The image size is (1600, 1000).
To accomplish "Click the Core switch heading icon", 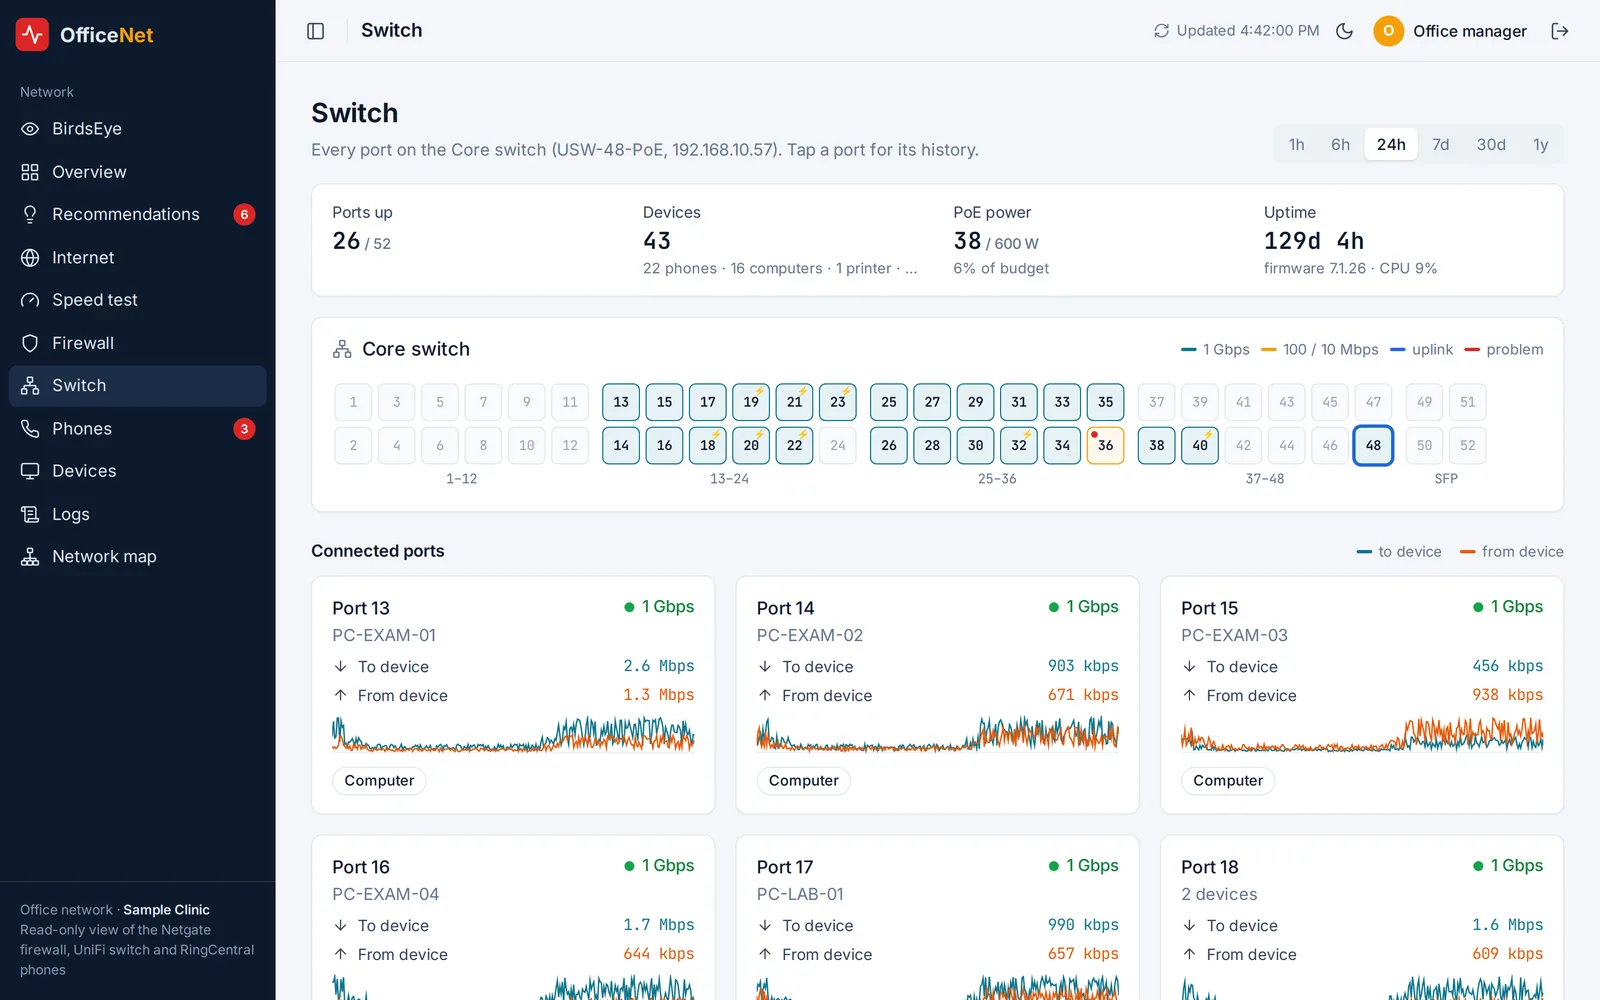I will click(342, 349).
